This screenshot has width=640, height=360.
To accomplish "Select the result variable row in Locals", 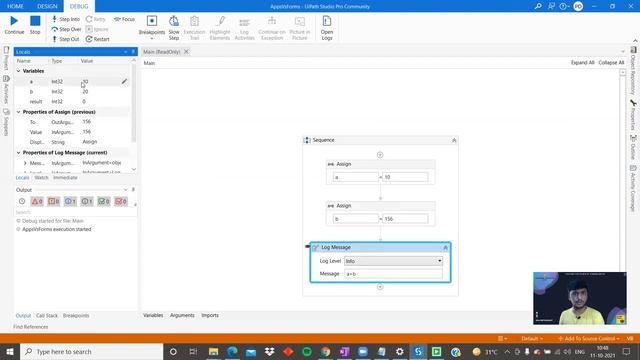I will click(73, 101).
